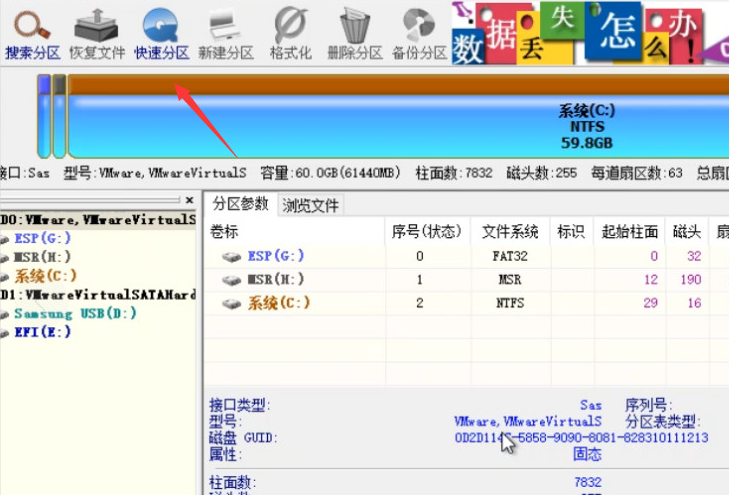Image resolution: width=729 pixels, height=496 pixels.
Task: Close the left disk tree panel
Action: pos(189,200)
